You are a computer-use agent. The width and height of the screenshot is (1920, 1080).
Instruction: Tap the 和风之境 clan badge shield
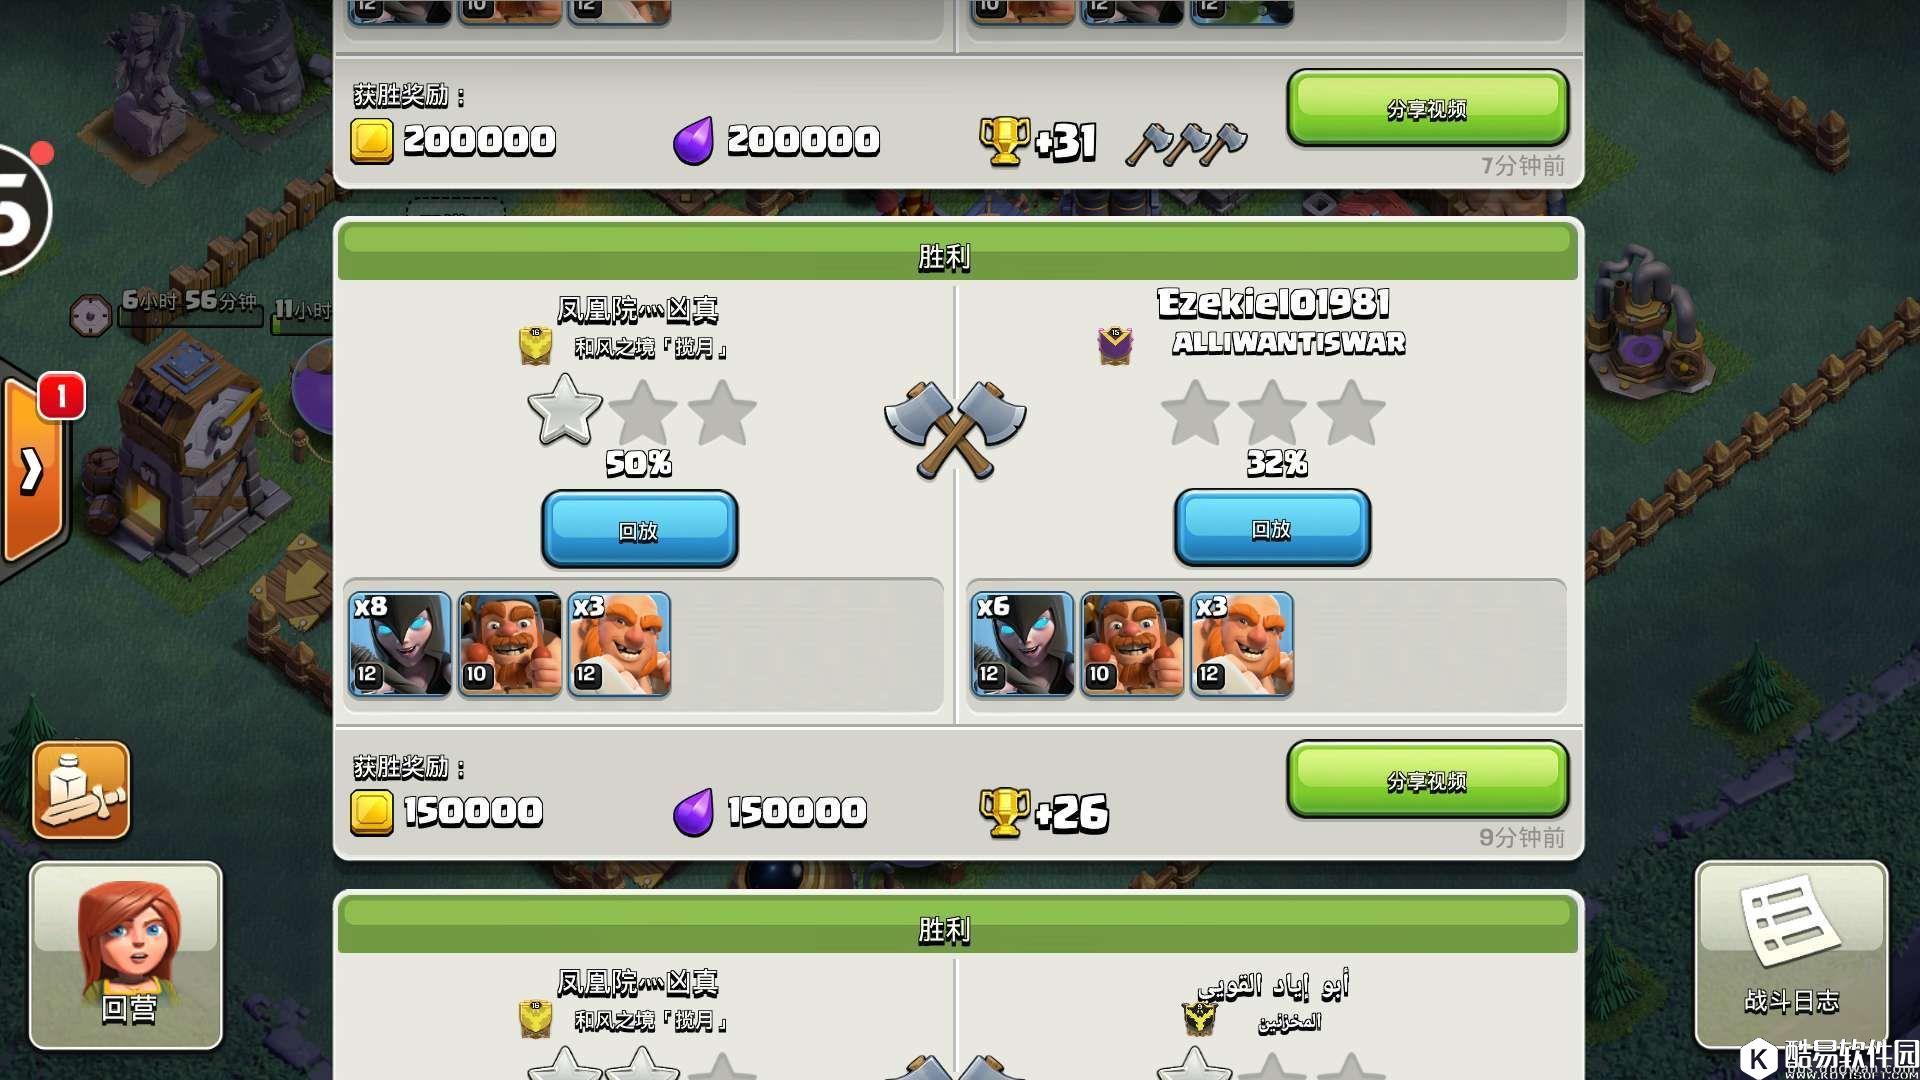point(536,346)
